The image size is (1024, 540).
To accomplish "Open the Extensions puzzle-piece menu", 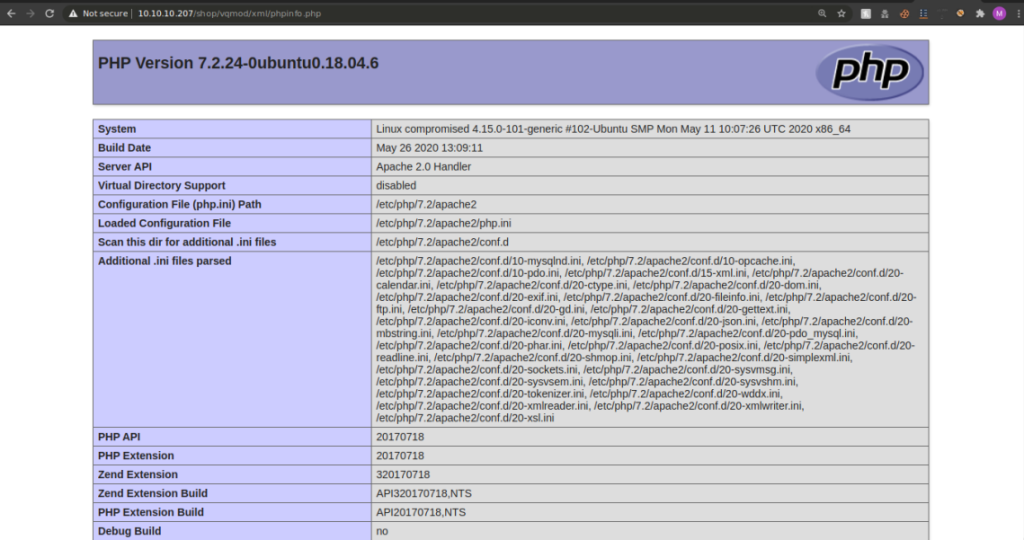I will [x=980, y=13].
